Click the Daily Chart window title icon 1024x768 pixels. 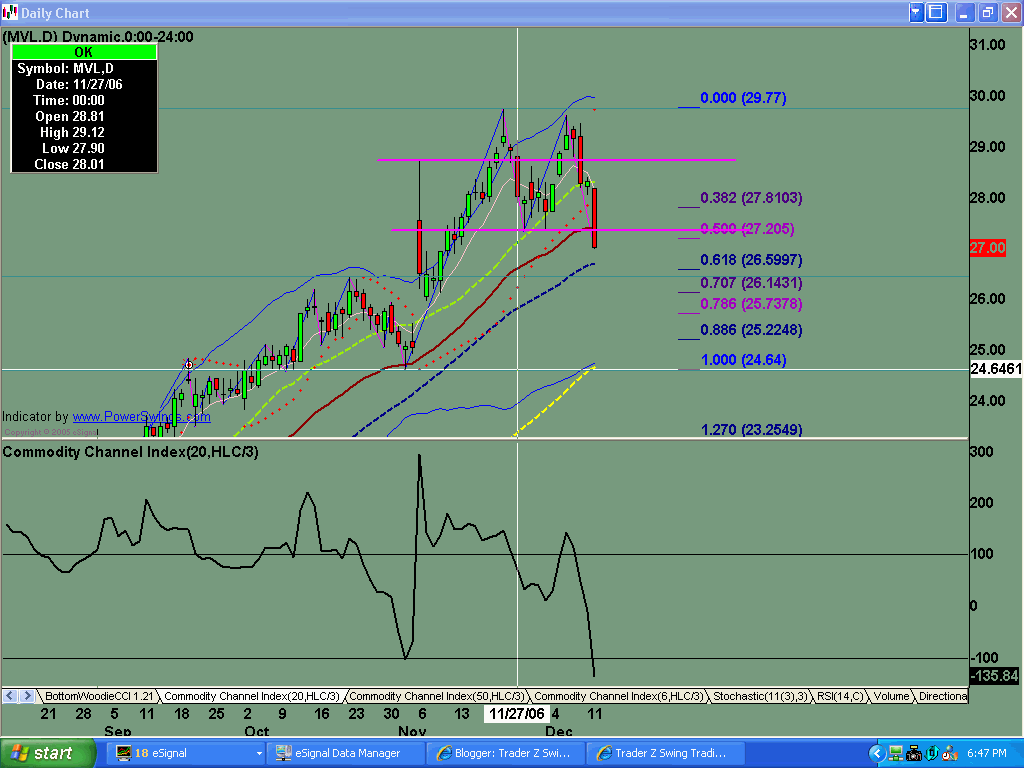pos(10,12)
